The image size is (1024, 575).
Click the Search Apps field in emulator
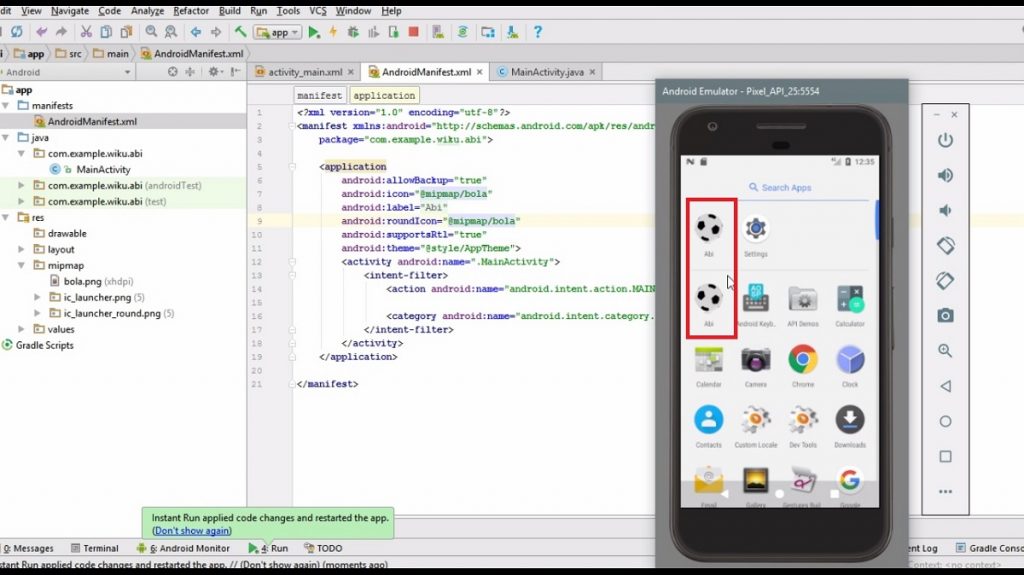pos(780,187)
